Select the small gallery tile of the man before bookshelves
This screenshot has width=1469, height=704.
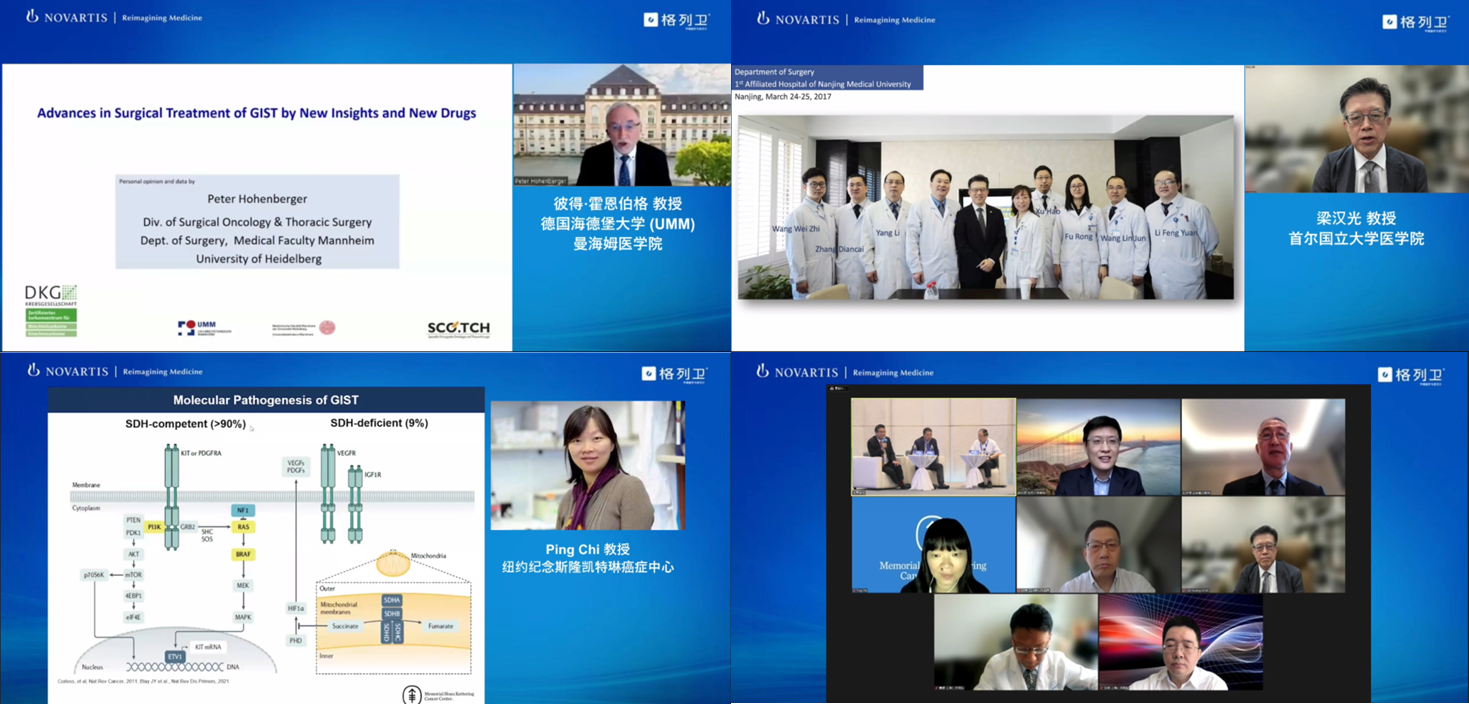tap(1263, 545)
